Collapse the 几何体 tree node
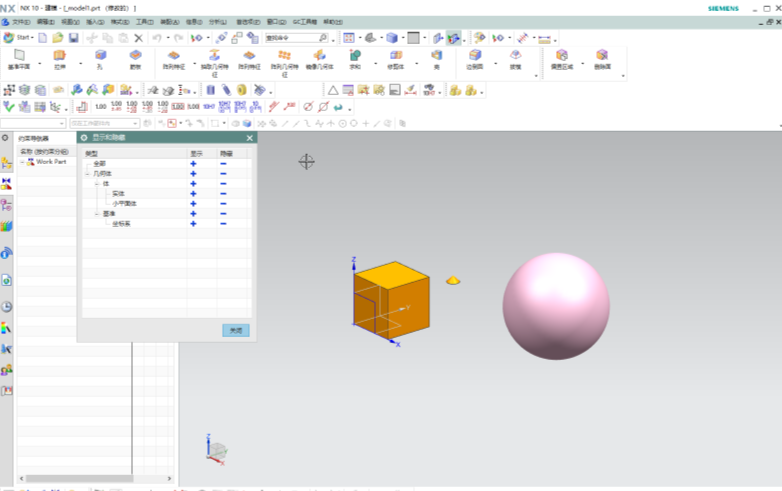 coord(88,174)
